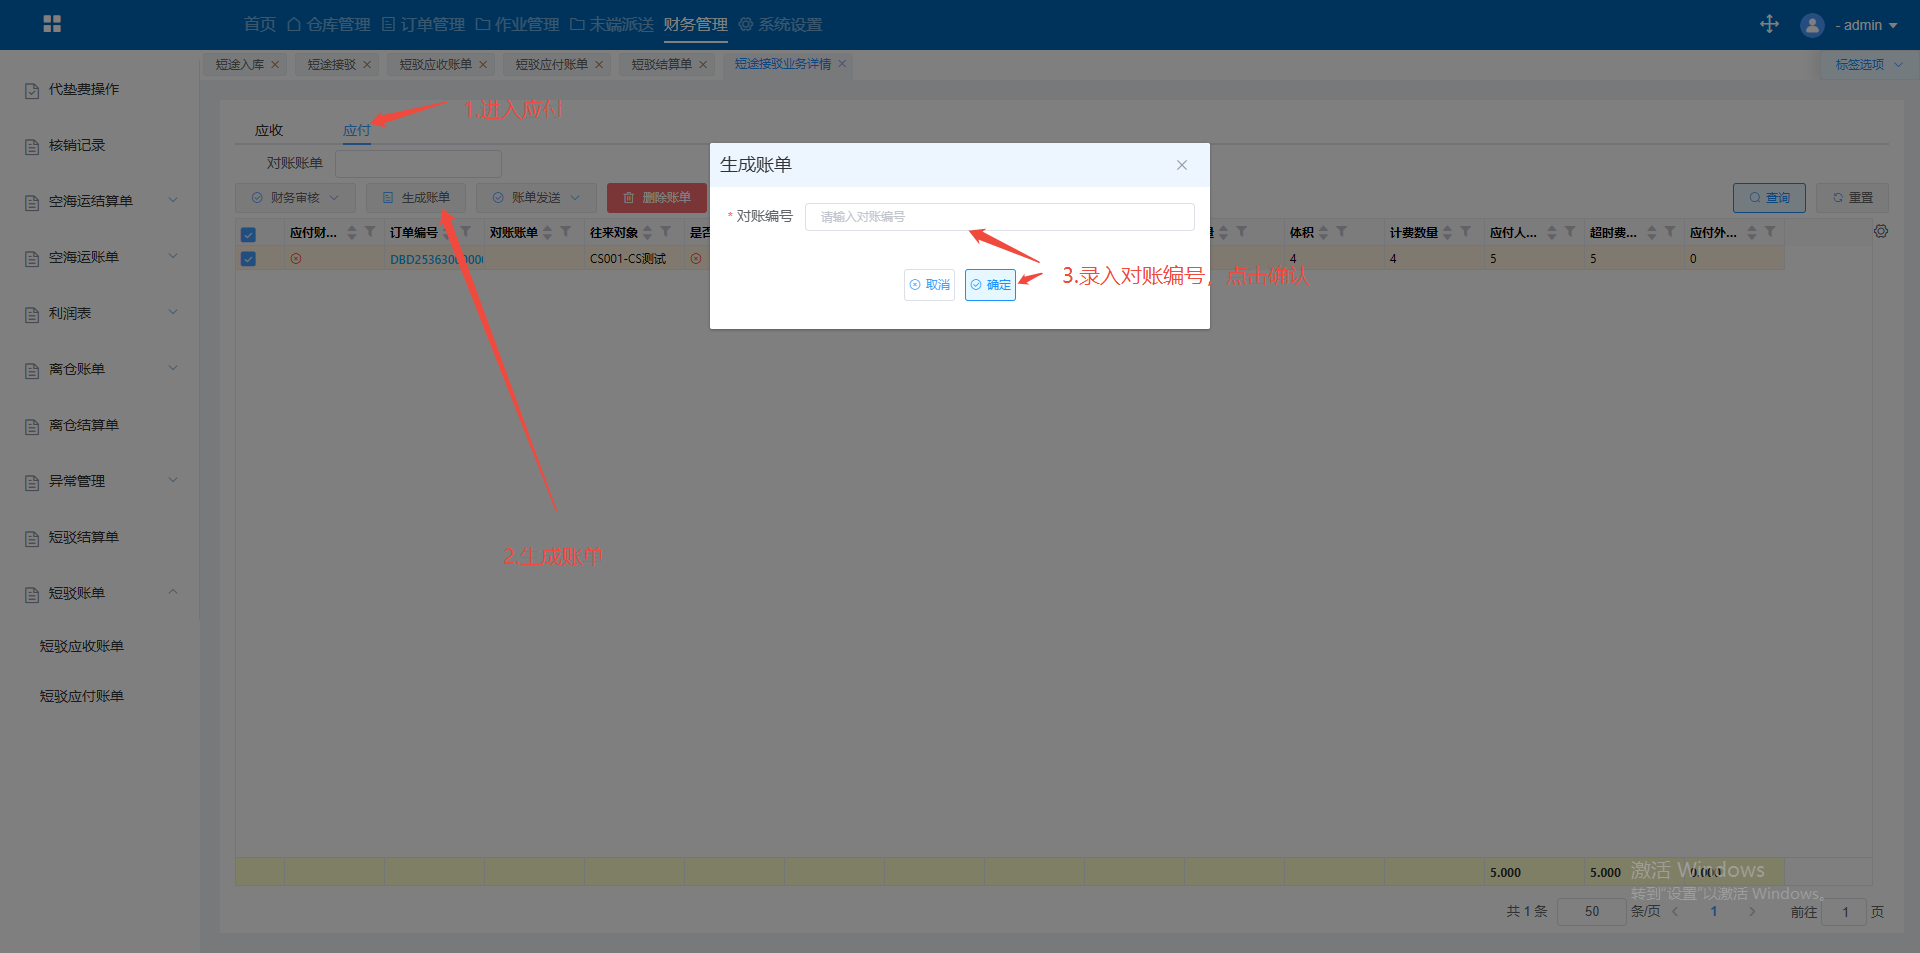This screenshot has width=1920, height=953.
Task: Open 财务管理 in top navigation
Action: (695, 24)
